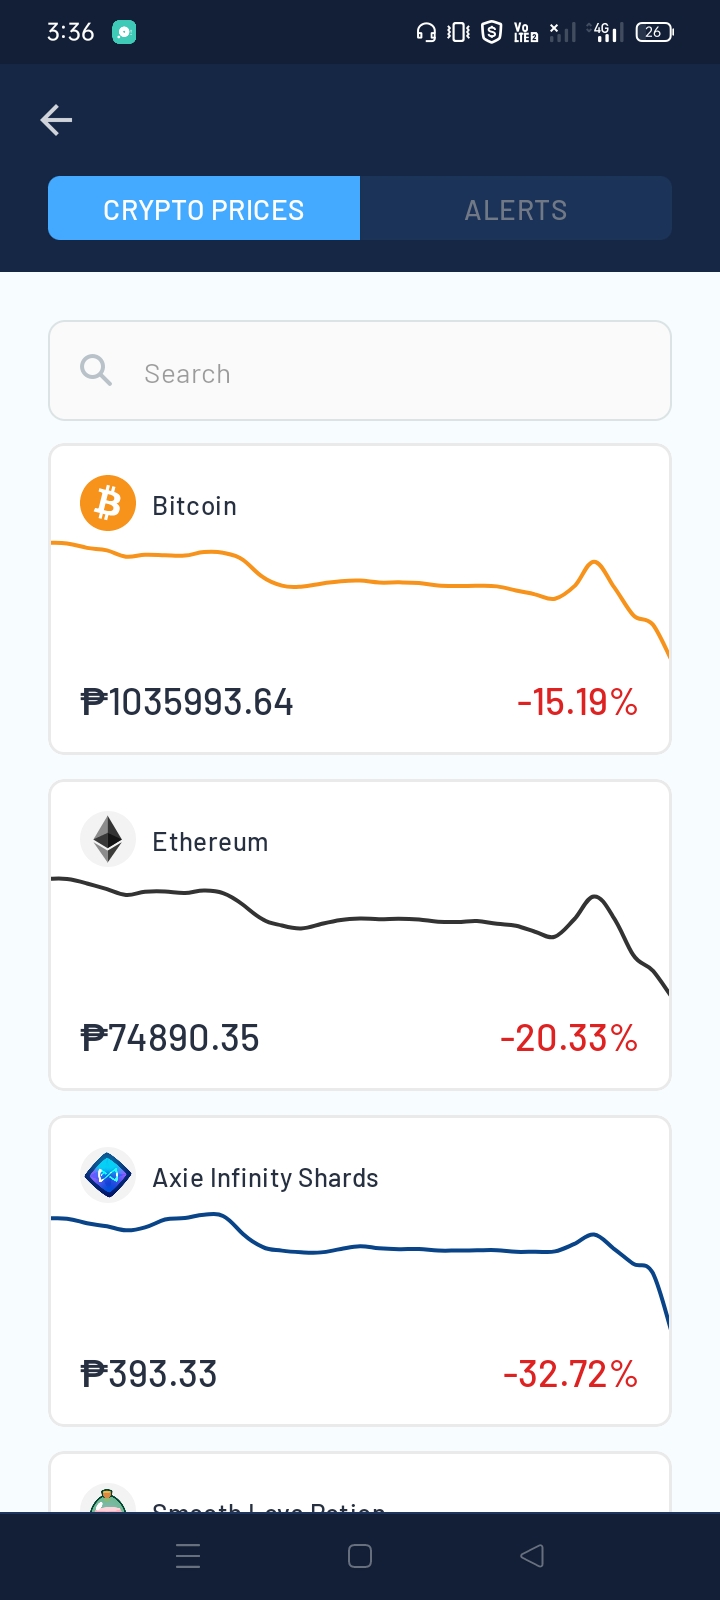Click the Bitcoin orange price chart
This screenshot has height=1600, width=720.
(360, 598)
